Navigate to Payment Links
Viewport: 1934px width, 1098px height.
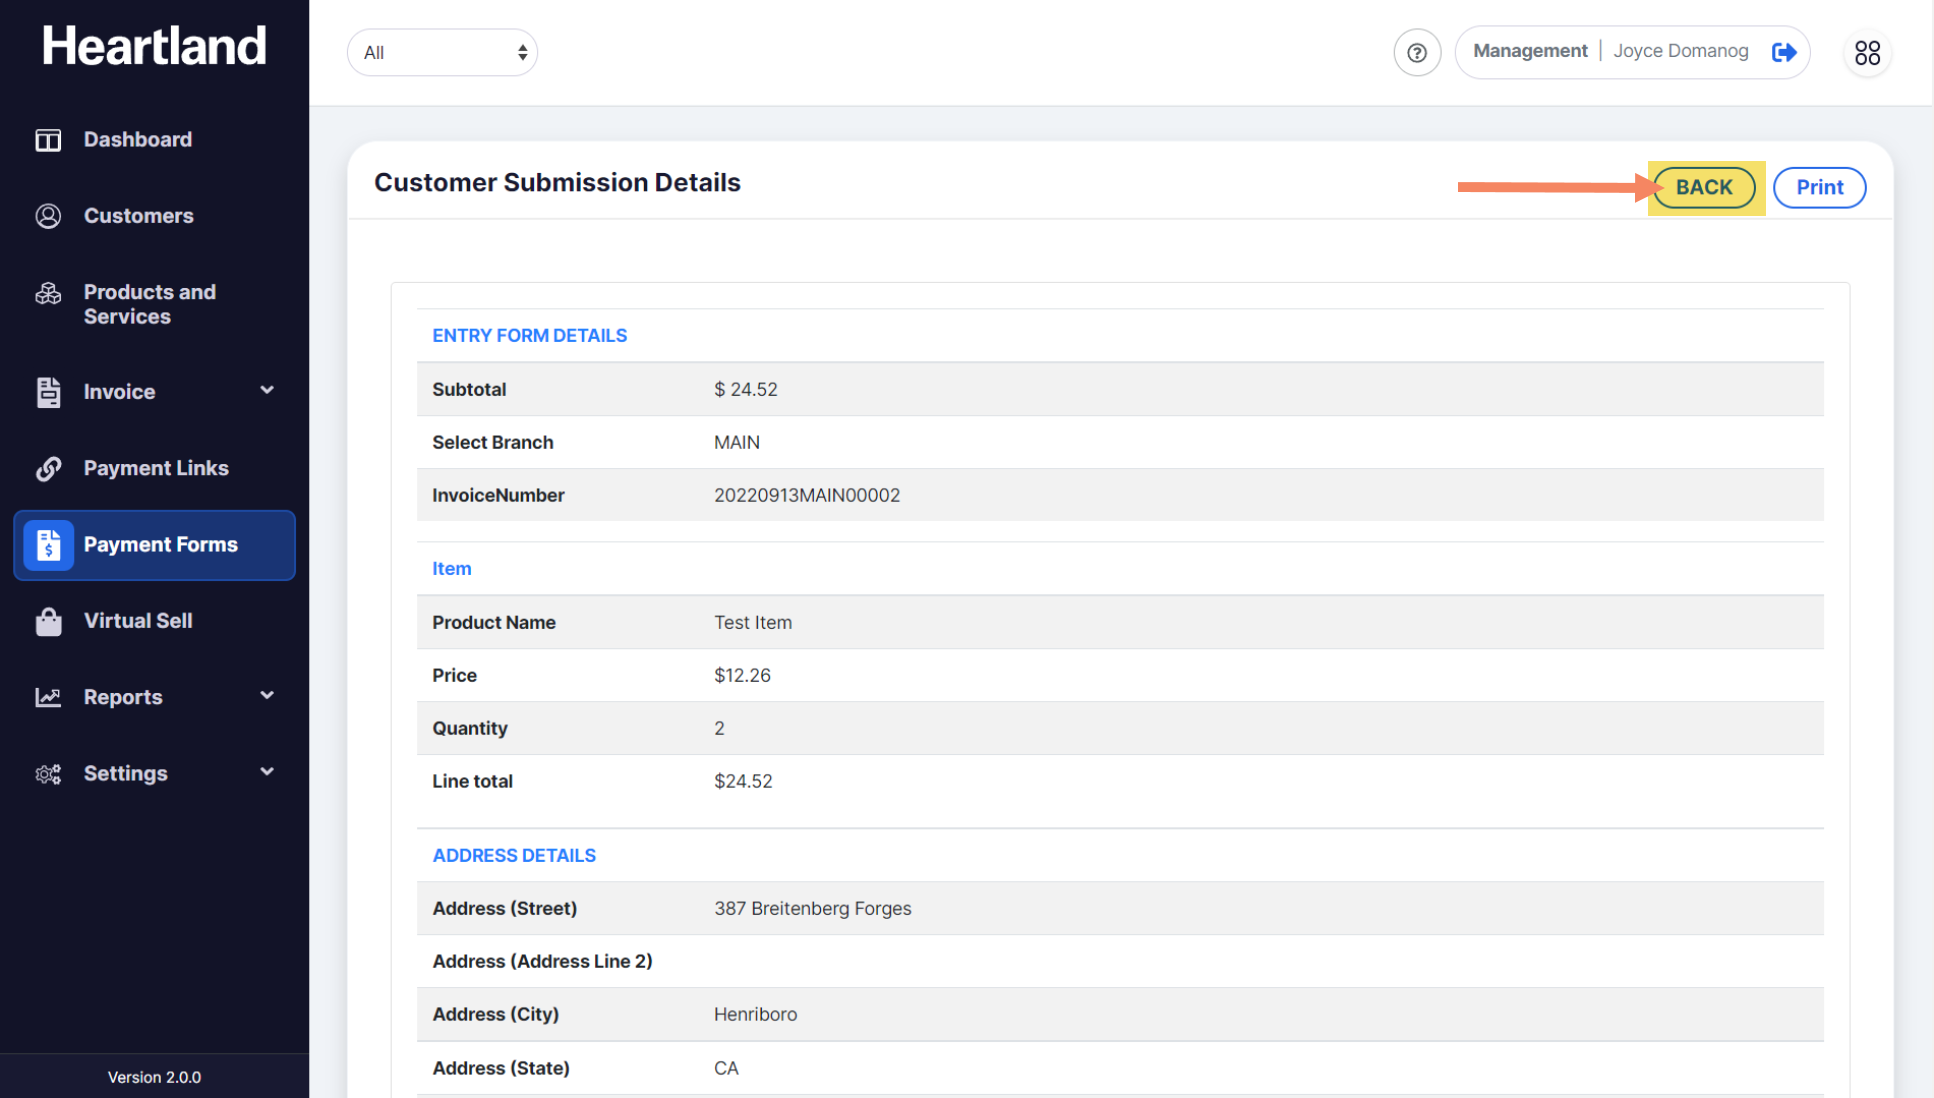[156, 468]
